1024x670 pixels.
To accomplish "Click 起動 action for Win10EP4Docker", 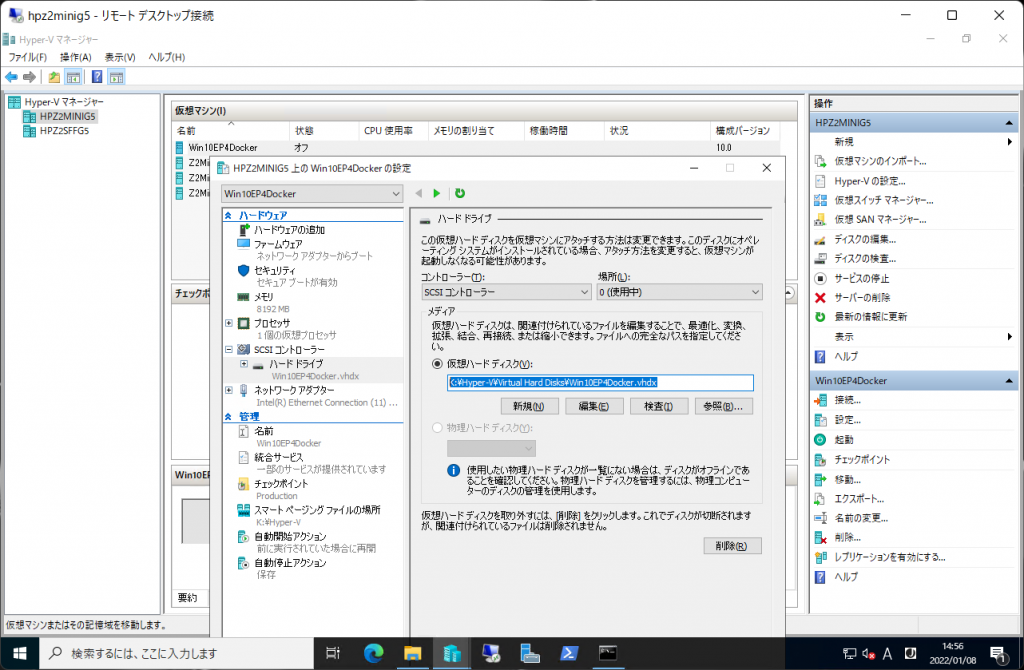I will pos(843,440).
